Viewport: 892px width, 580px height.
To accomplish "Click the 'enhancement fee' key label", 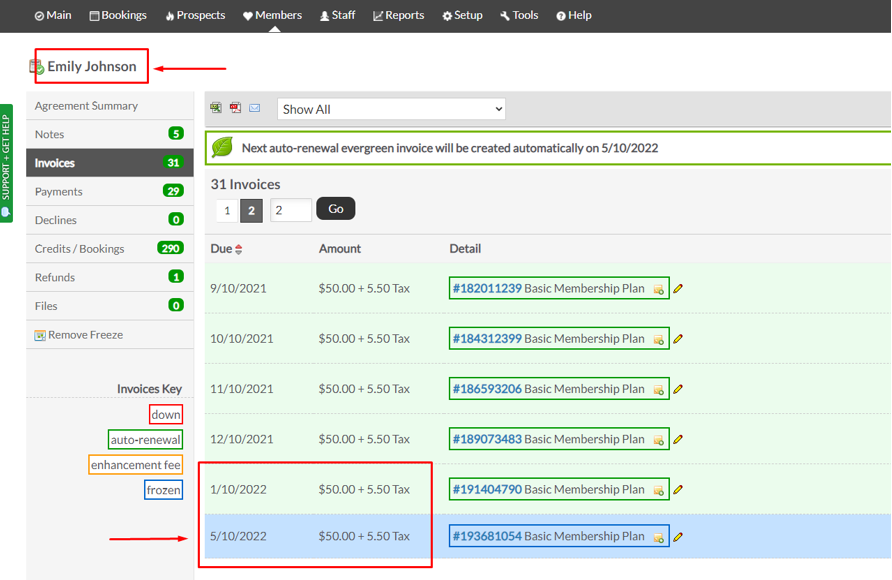I will coord(135,465).
